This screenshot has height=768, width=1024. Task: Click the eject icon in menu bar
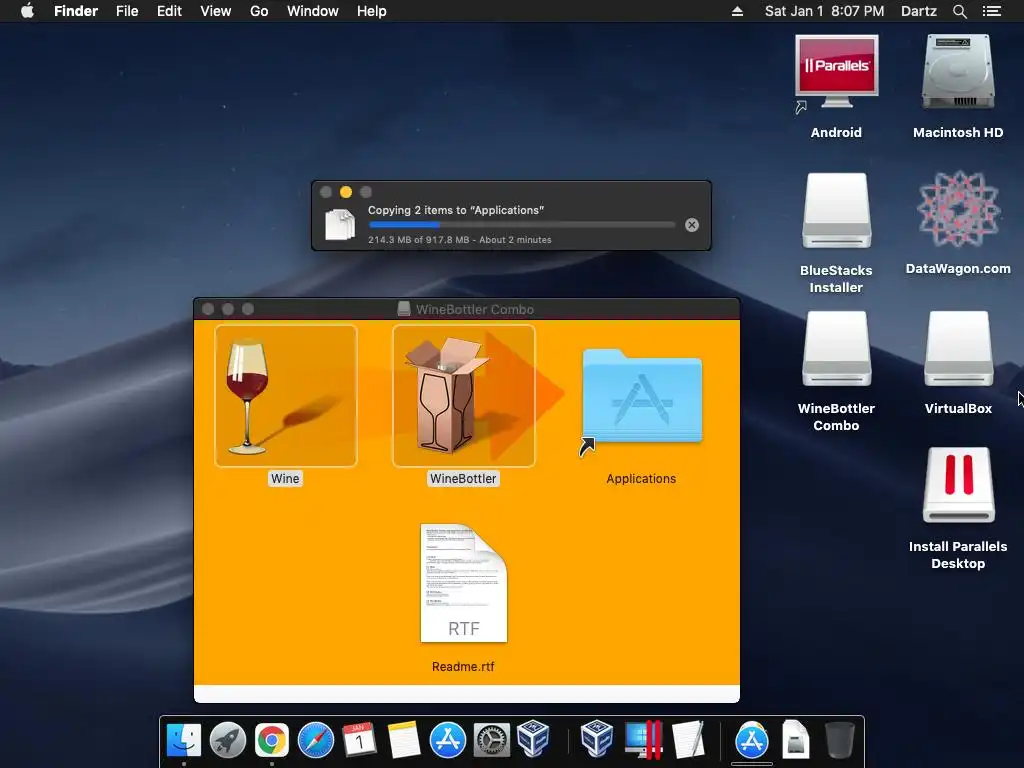(x=737, y=11)
